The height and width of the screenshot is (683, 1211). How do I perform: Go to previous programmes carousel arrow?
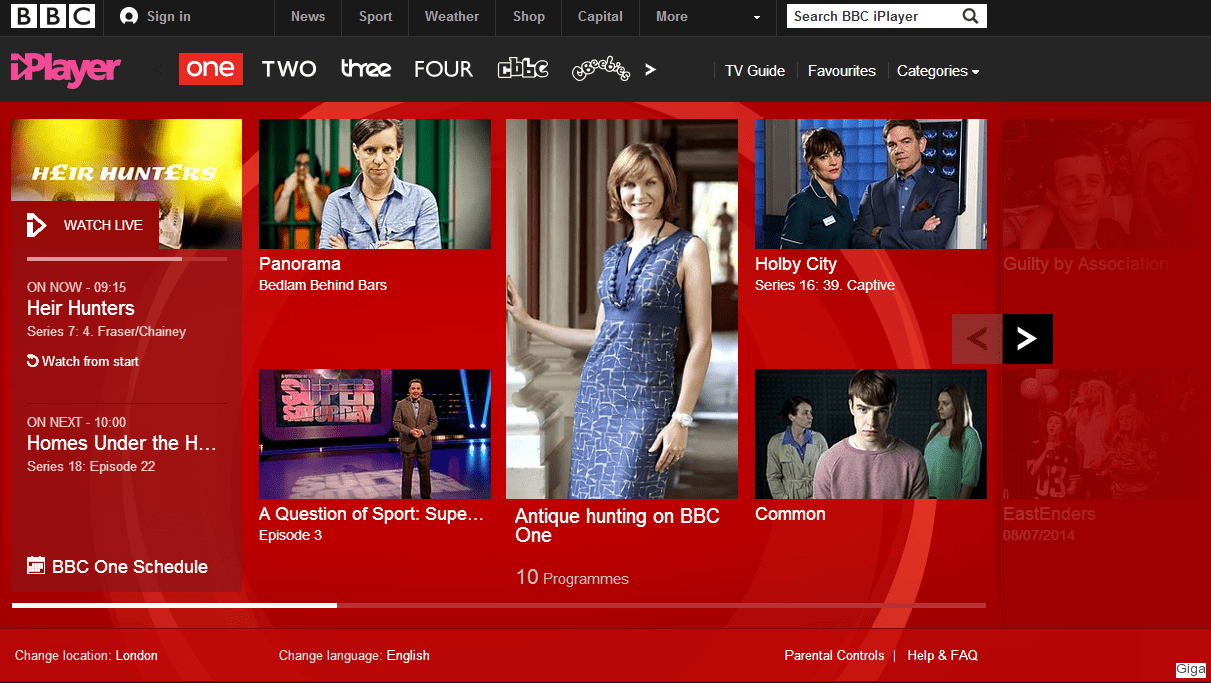pos(977,339)
